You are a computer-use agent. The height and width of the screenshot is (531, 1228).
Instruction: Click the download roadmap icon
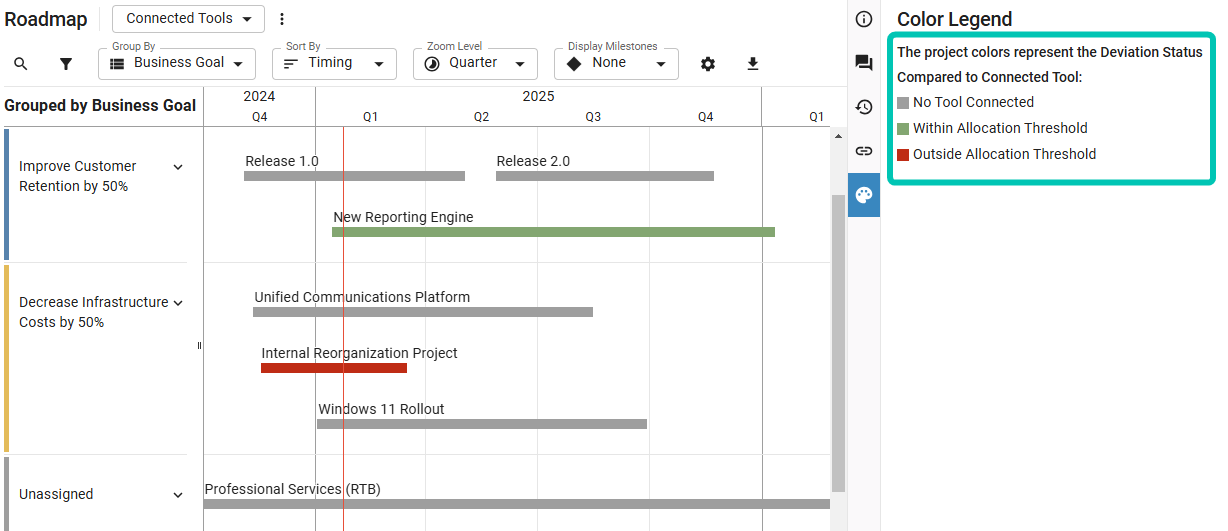[753, 64]
